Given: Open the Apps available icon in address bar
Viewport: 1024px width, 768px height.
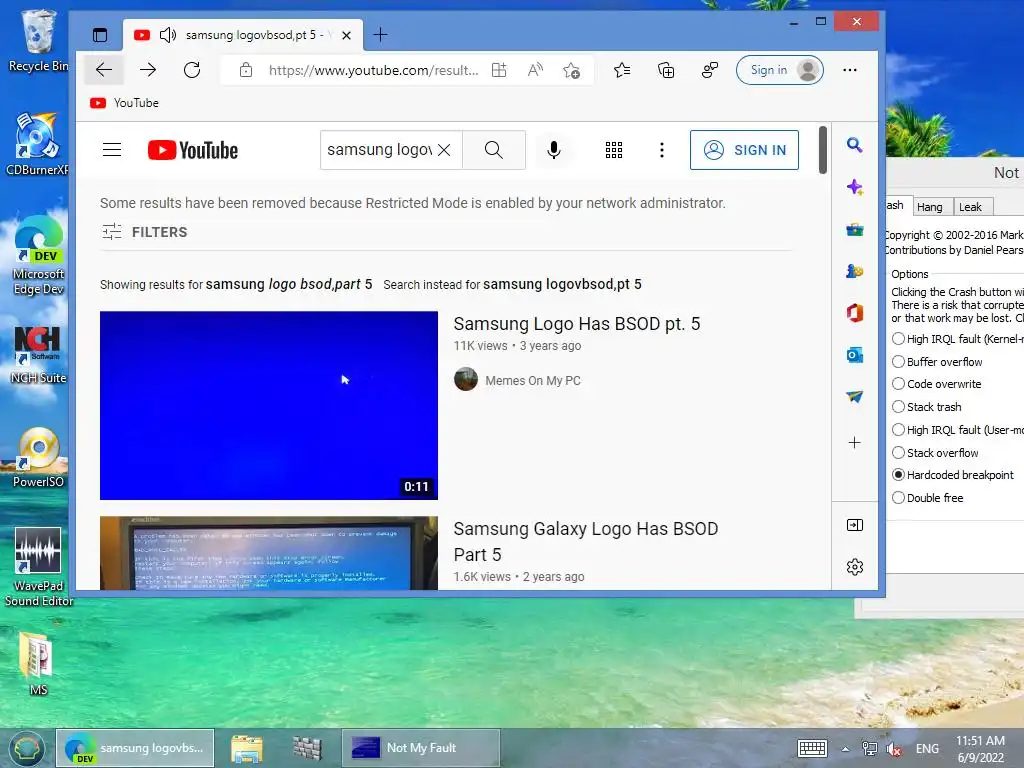Looking at the screenshot, I should pyautogui.click(x=499, y=70).
